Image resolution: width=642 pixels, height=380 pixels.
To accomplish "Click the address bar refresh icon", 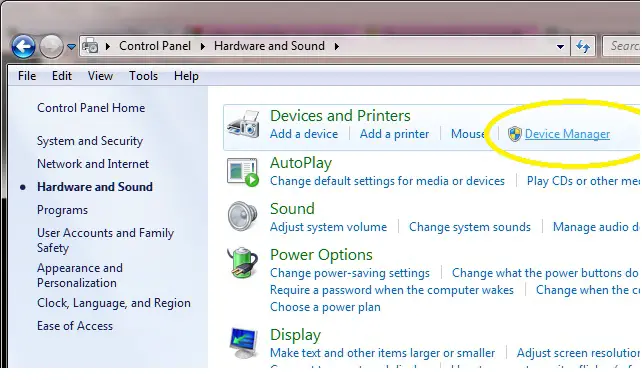I will click(583, 46).
